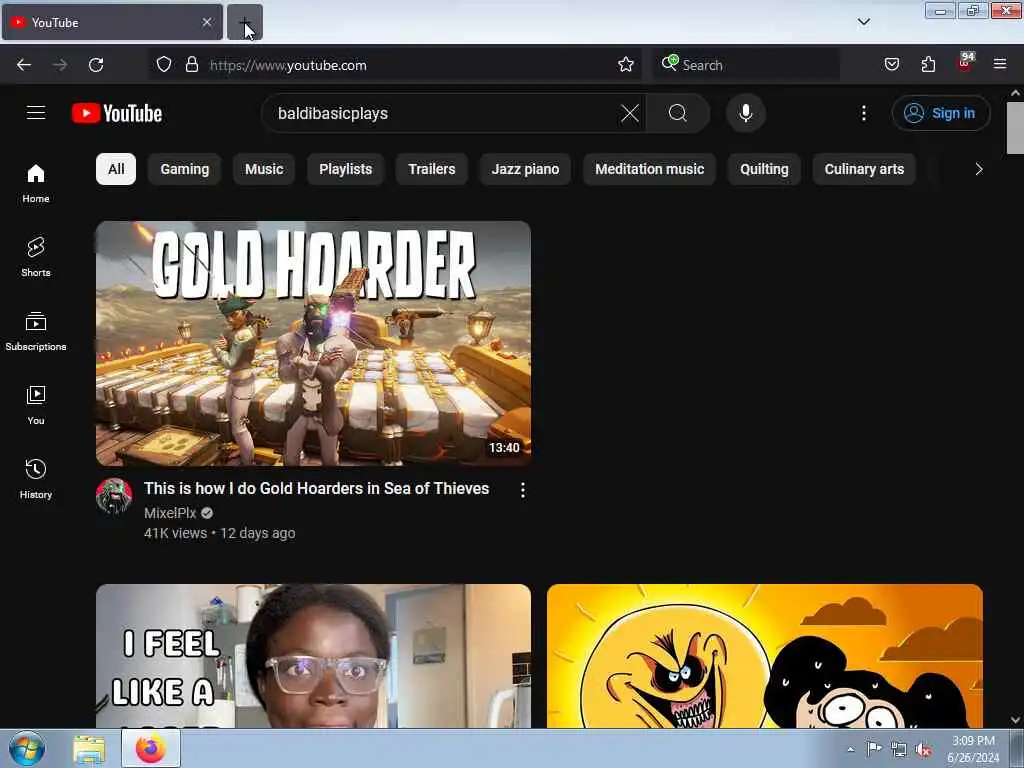Bookmark this page with the star icon
The image size is (1024, 768).
coord(626,65)
